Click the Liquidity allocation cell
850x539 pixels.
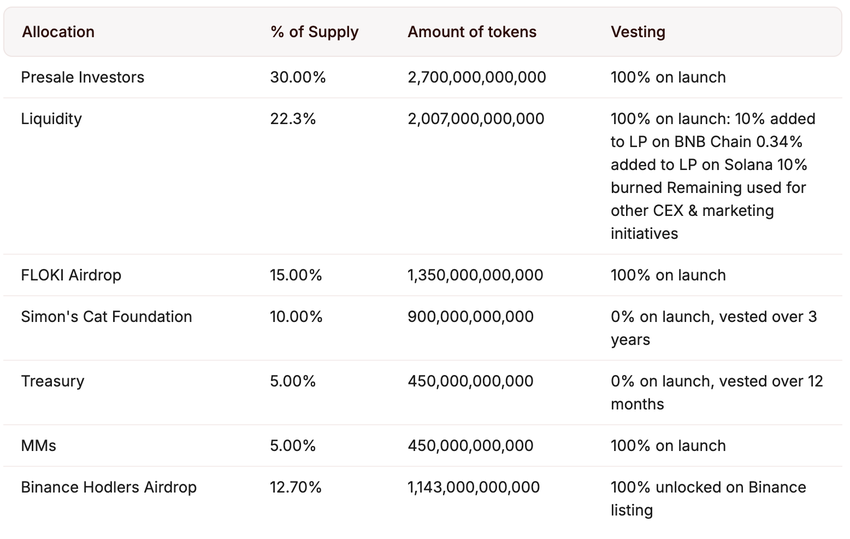[x=52, y=119]
